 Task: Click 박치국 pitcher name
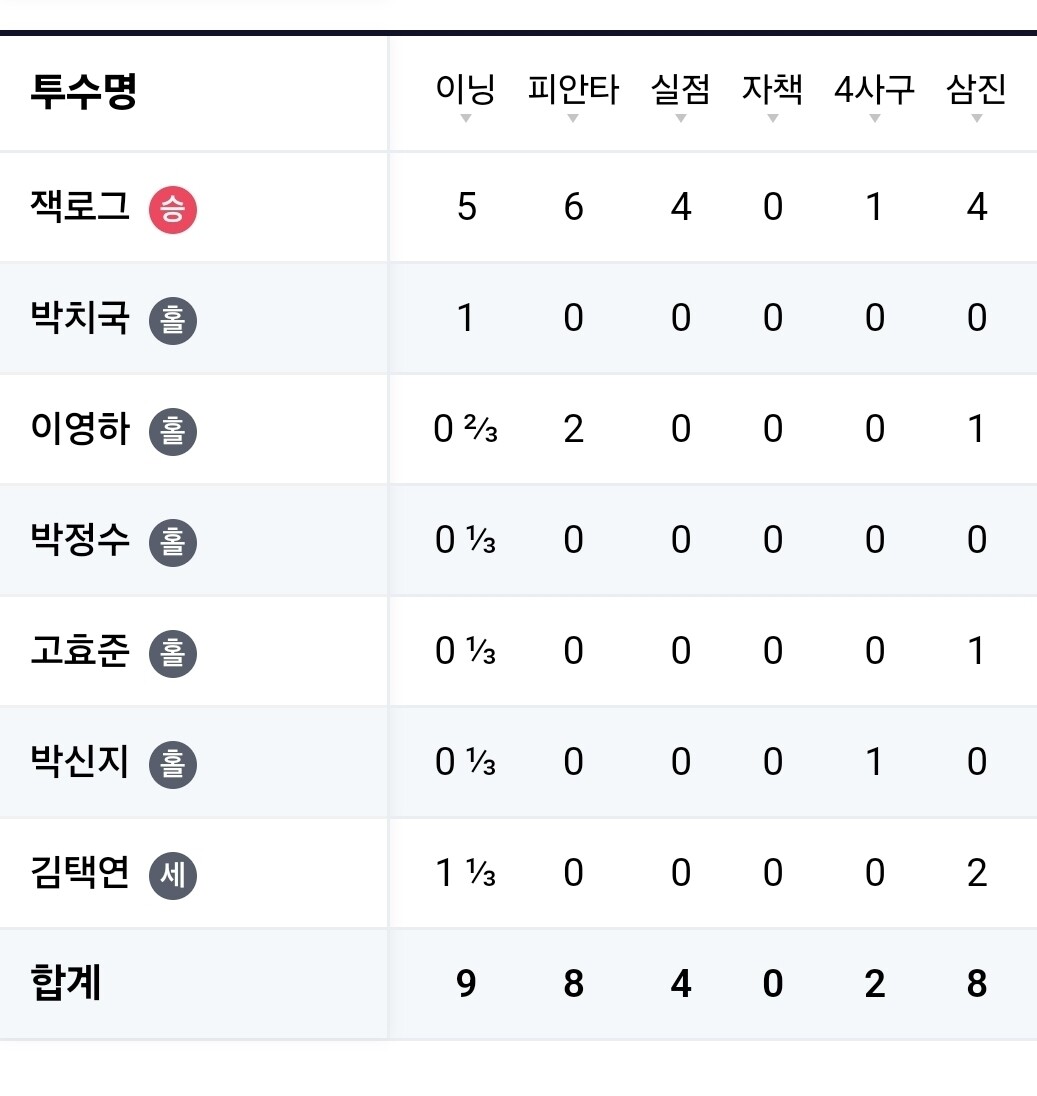click(80, 319)
